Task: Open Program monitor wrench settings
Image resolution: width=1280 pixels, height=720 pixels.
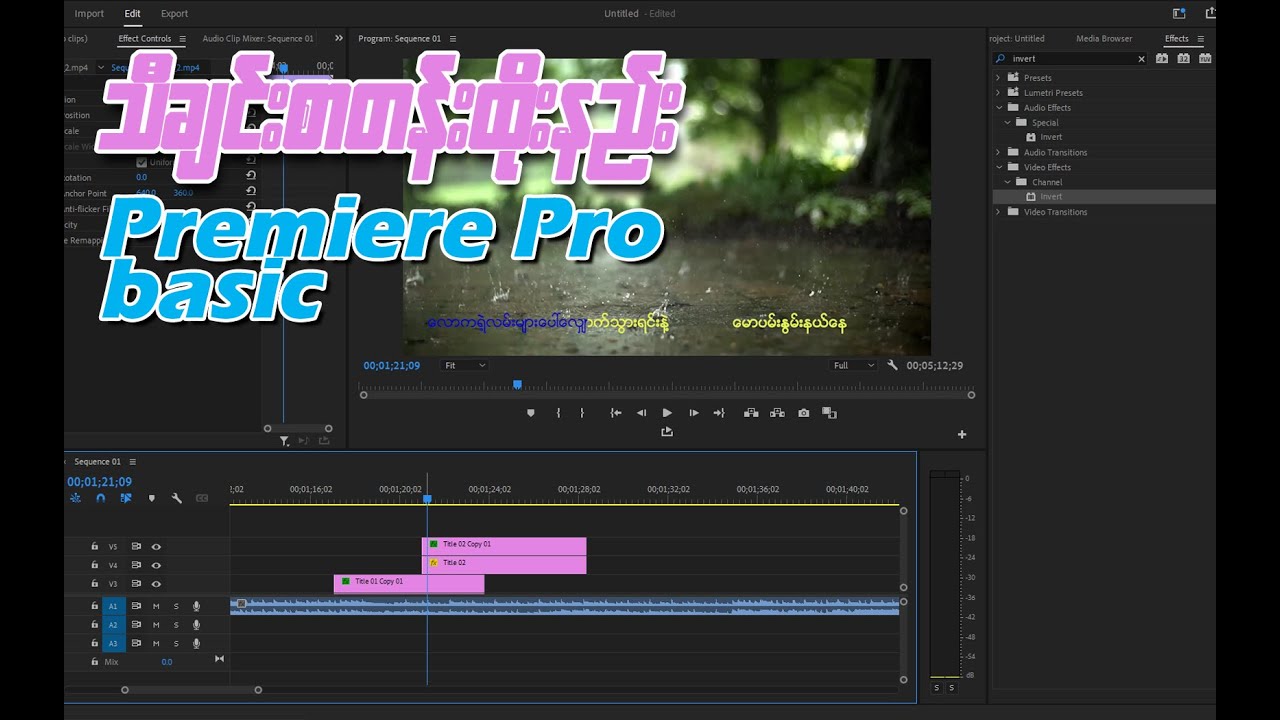Action: tap(893, 365)
